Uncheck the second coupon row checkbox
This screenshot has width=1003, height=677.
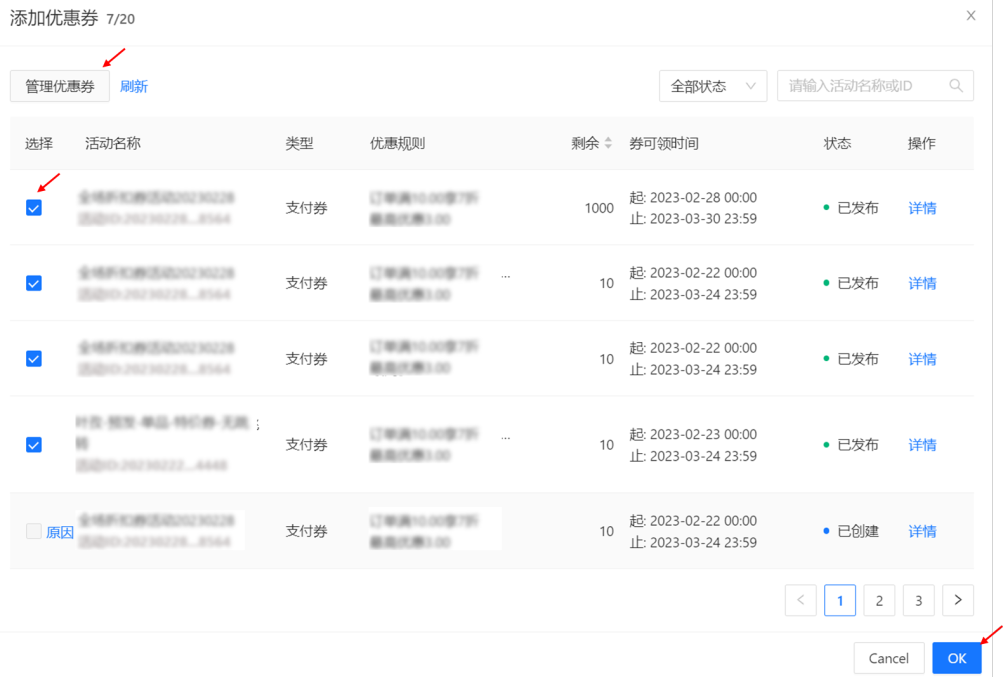(x=34, y=283)
